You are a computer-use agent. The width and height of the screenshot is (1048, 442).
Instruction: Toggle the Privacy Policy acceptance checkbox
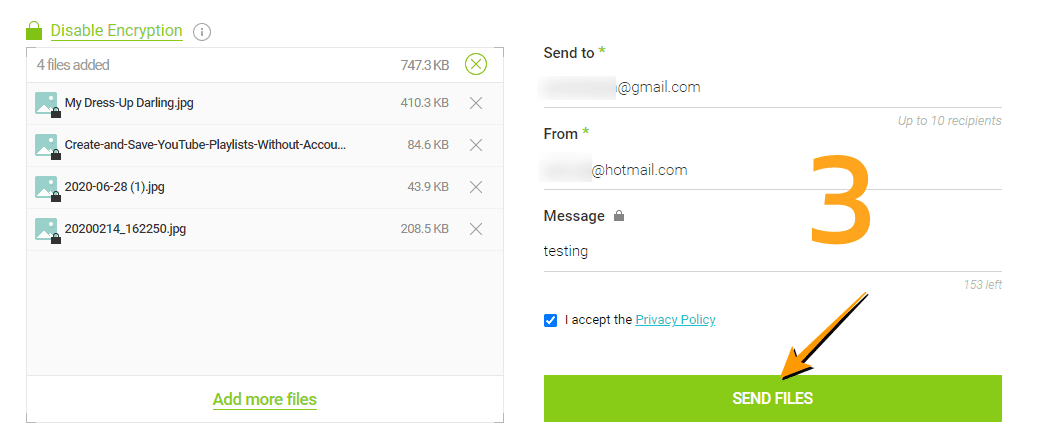551,320
